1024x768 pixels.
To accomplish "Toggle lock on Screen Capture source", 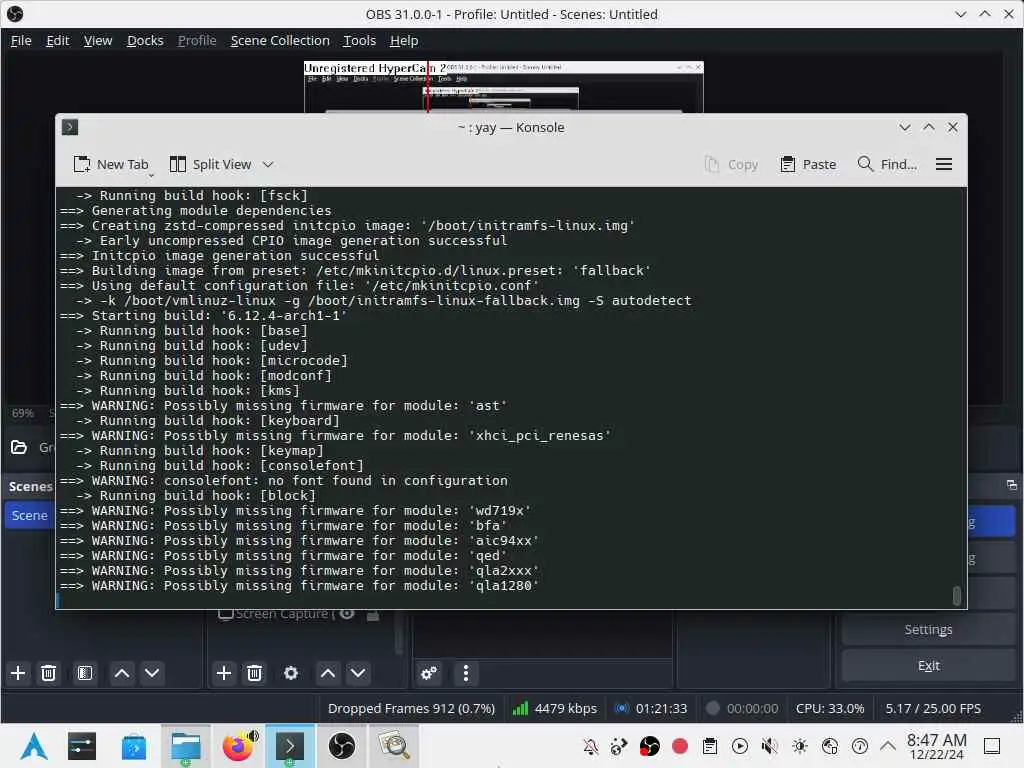I will coord(373,615).
